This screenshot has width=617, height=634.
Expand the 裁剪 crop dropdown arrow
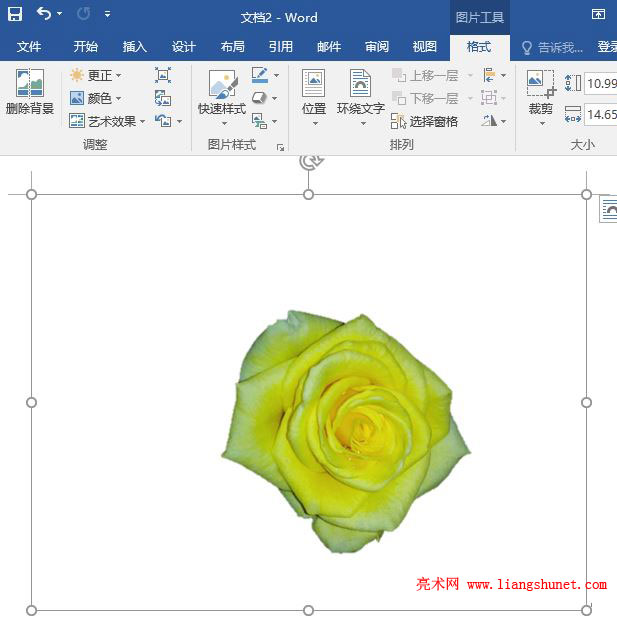[x=542, y=123]
